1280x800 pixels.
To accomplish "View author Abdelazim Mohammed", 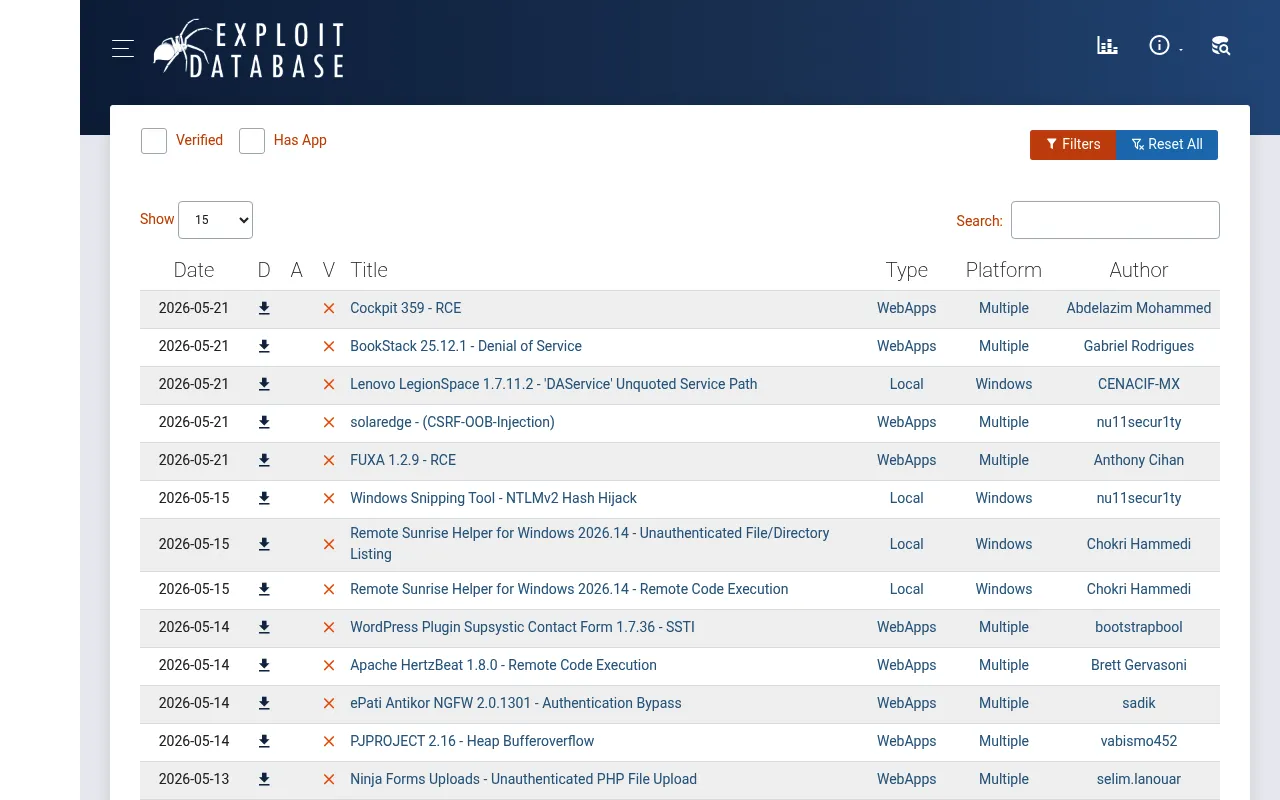I will (1139, 308).
